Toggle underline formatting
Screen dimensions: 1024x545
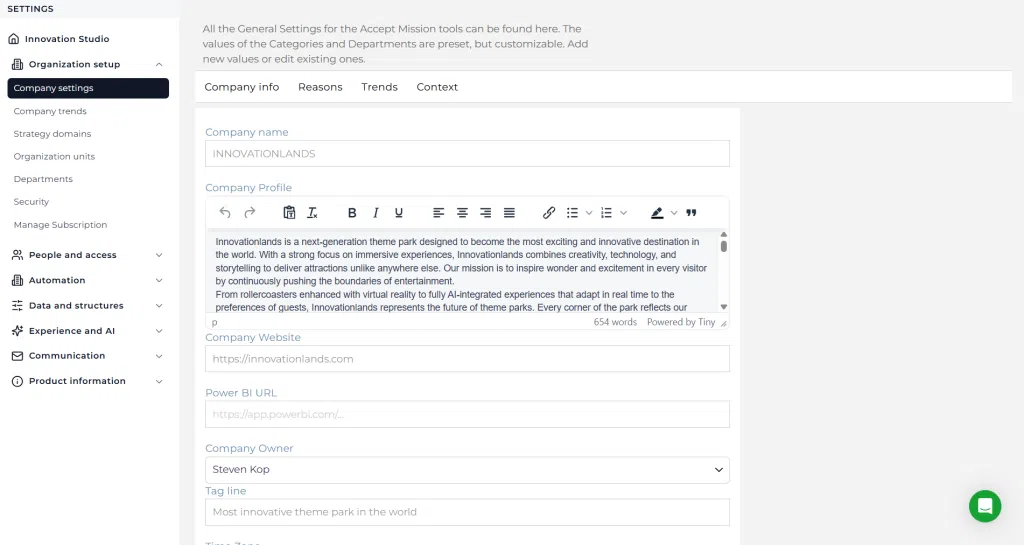point(398,213)
